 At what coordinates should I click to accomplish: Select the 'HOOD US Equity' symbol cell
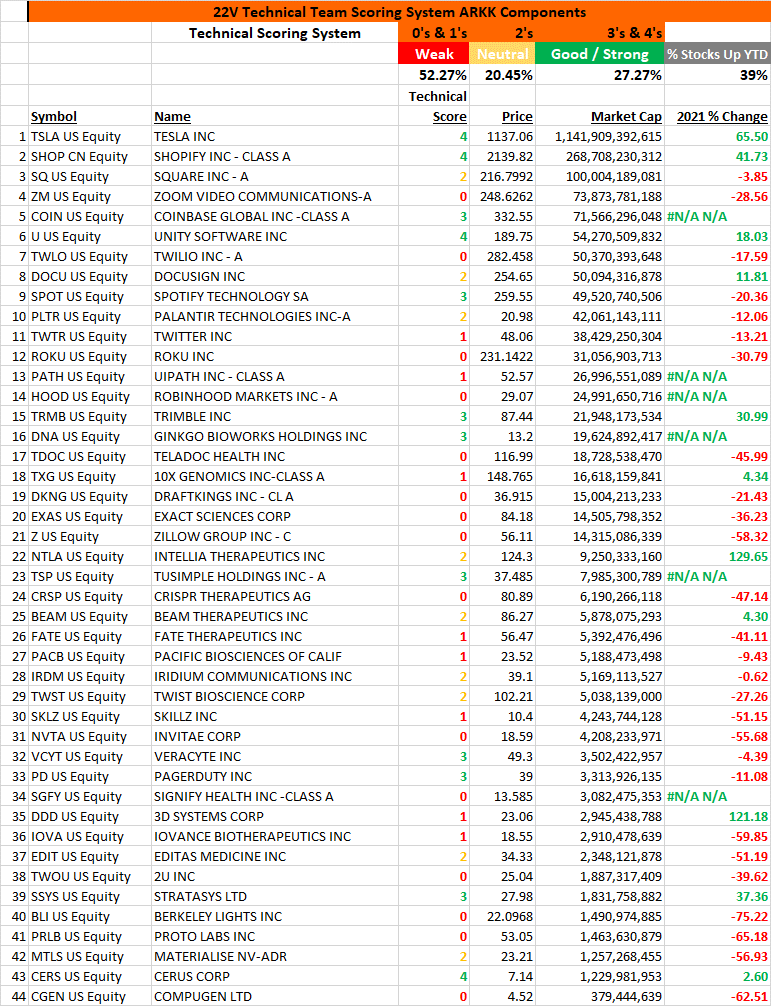(x=90, y=396)
